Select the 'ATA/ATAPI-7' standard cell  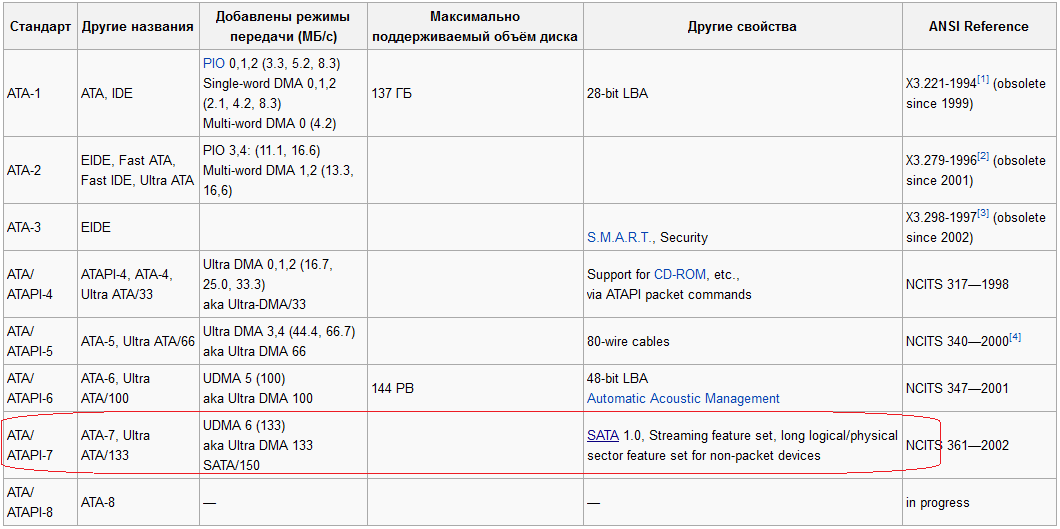click(40, 445)
